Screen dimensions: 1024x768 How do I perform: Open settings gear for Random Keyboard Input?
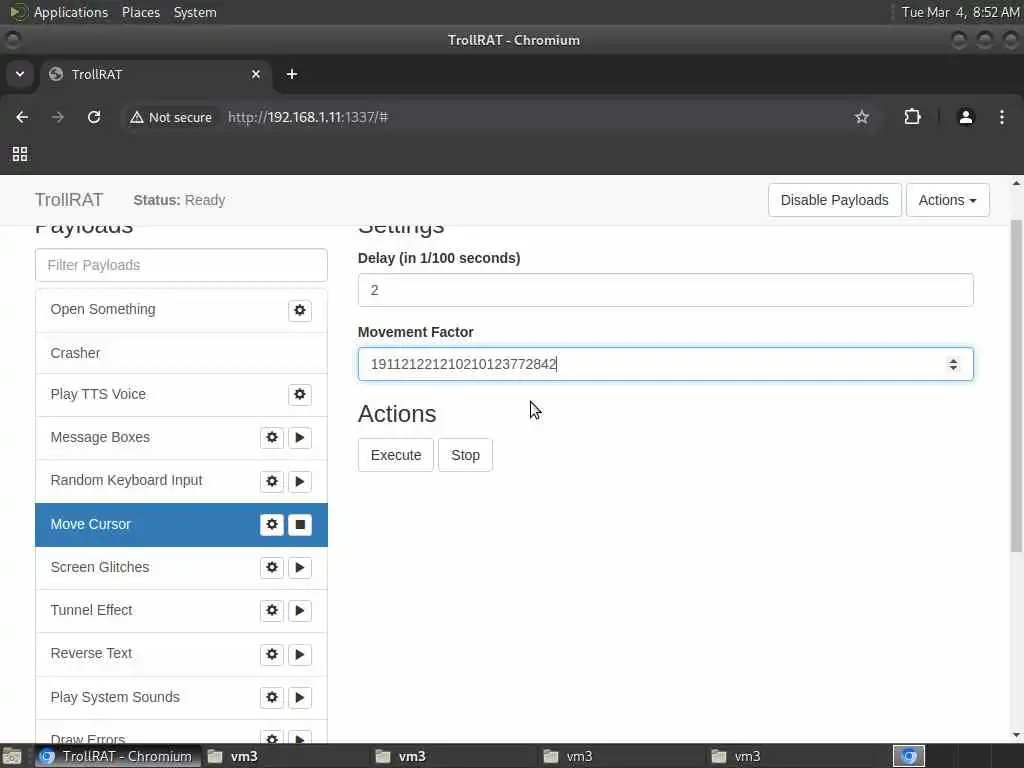(272, 481)
